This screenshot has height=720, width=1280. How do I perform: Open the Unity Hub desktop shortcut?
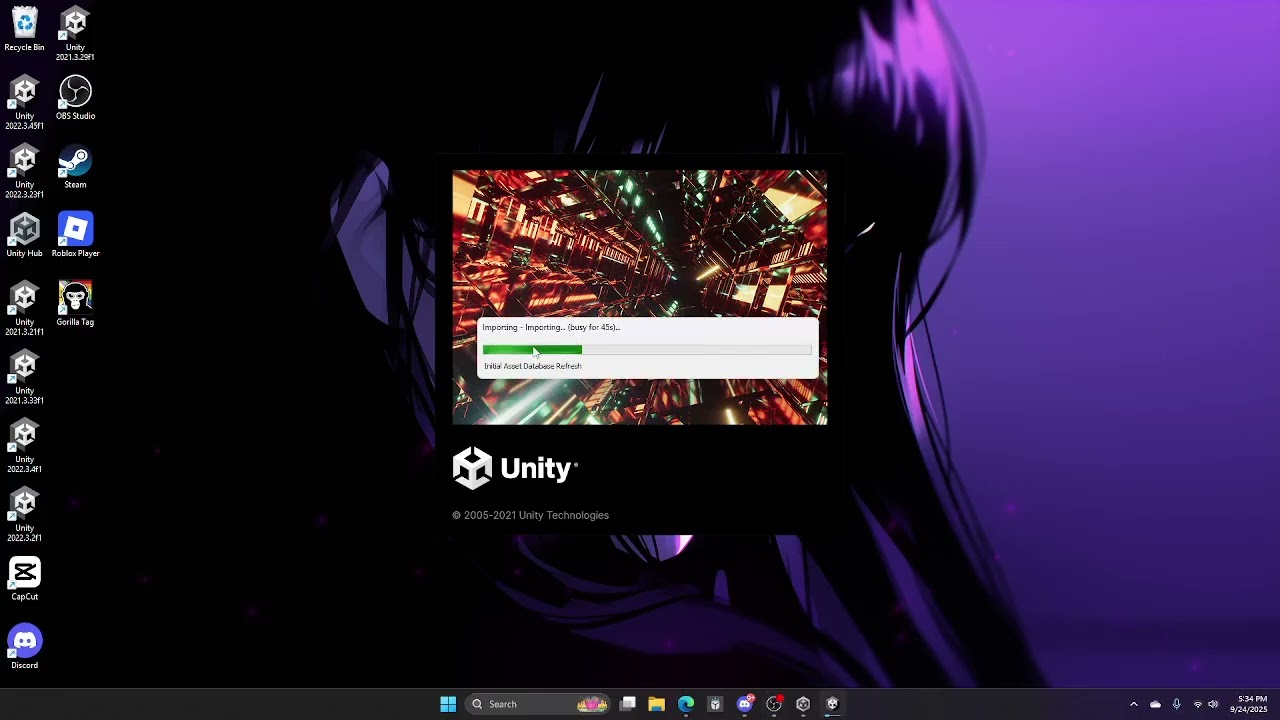pyautogui.click(x=24, y=236)
